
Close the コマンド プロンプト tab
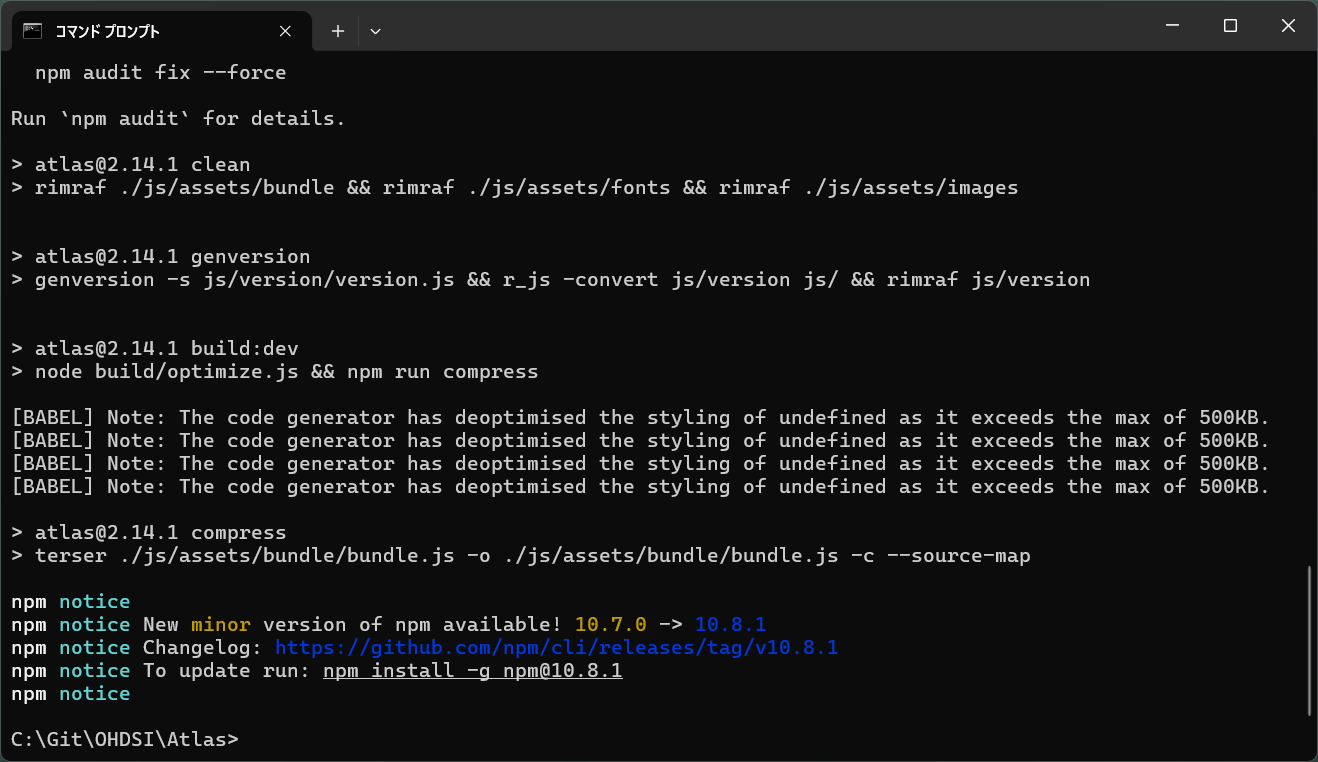285,31
